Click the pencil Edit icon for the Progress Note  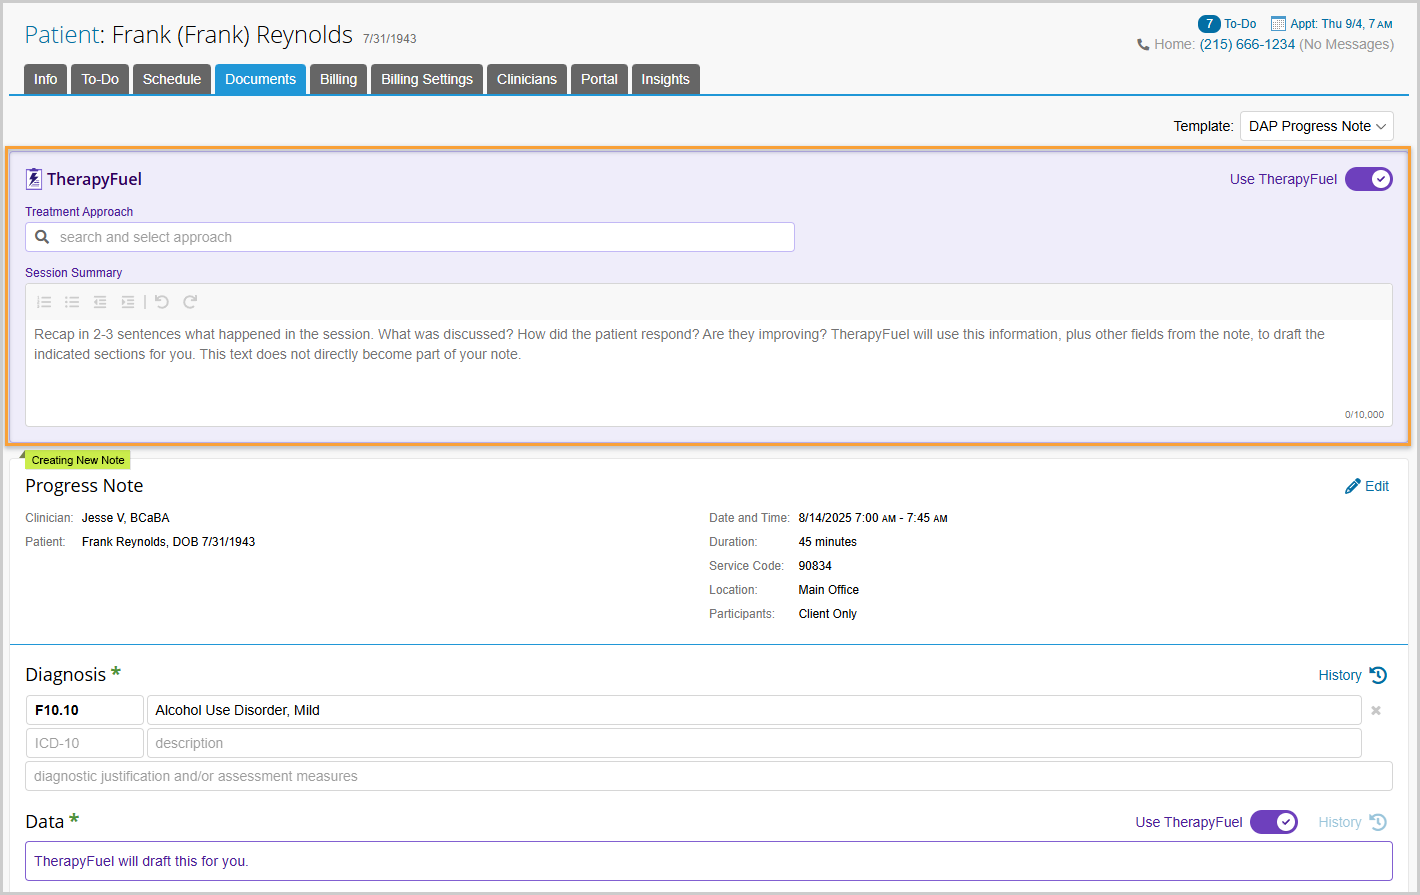[x=1353, y=486]
